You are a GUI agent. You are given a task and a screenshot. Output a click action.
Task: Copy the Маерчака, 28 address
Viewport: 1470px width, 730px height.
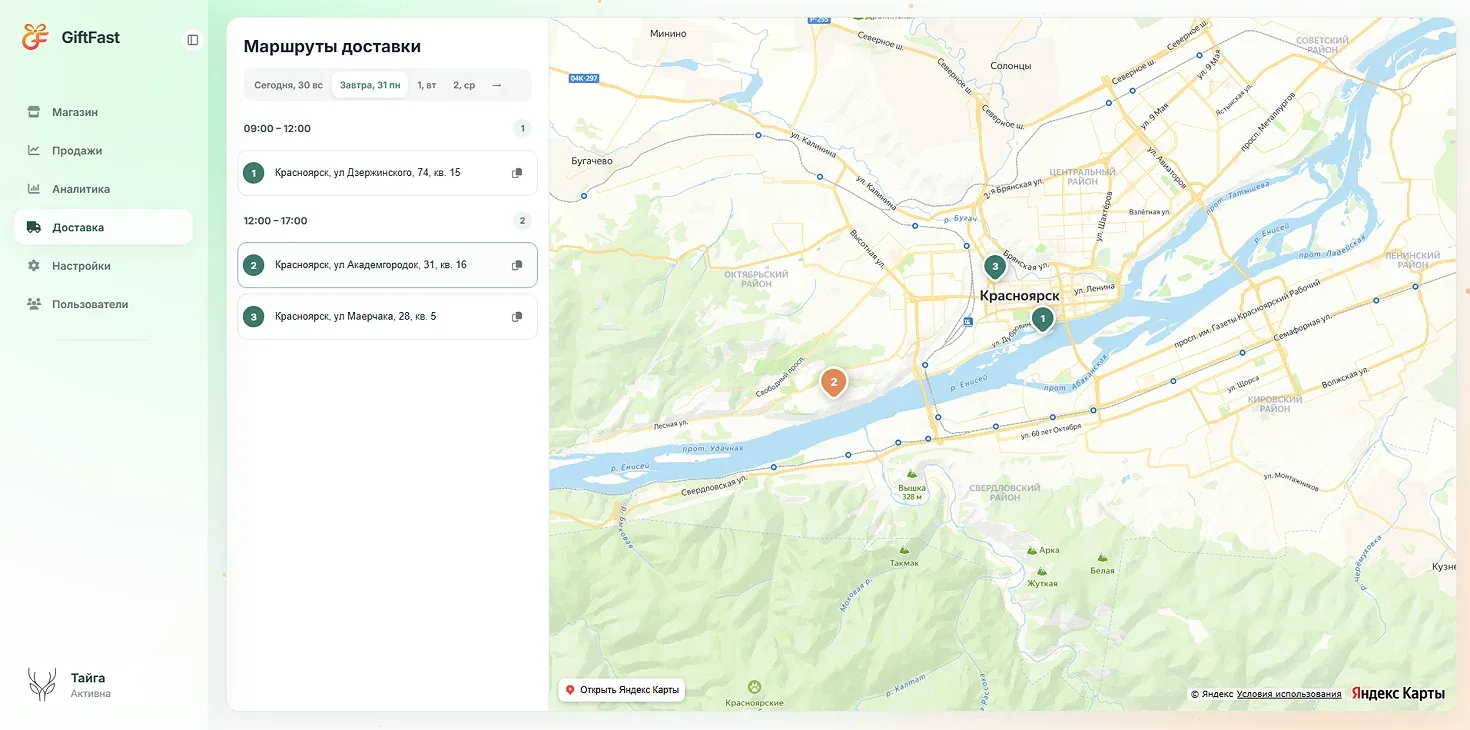[517, 317]
